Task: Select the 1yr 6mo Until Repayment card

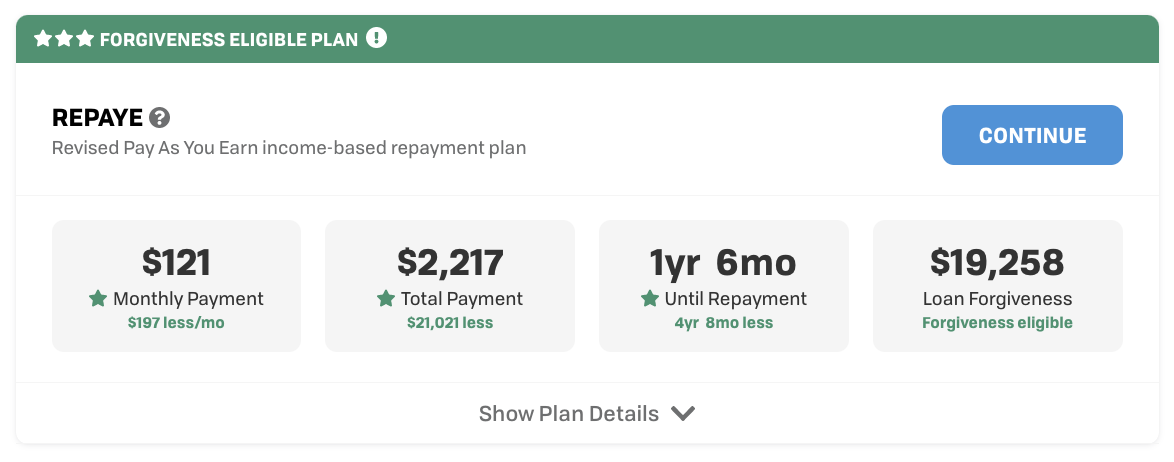Action: click(723, 285)
